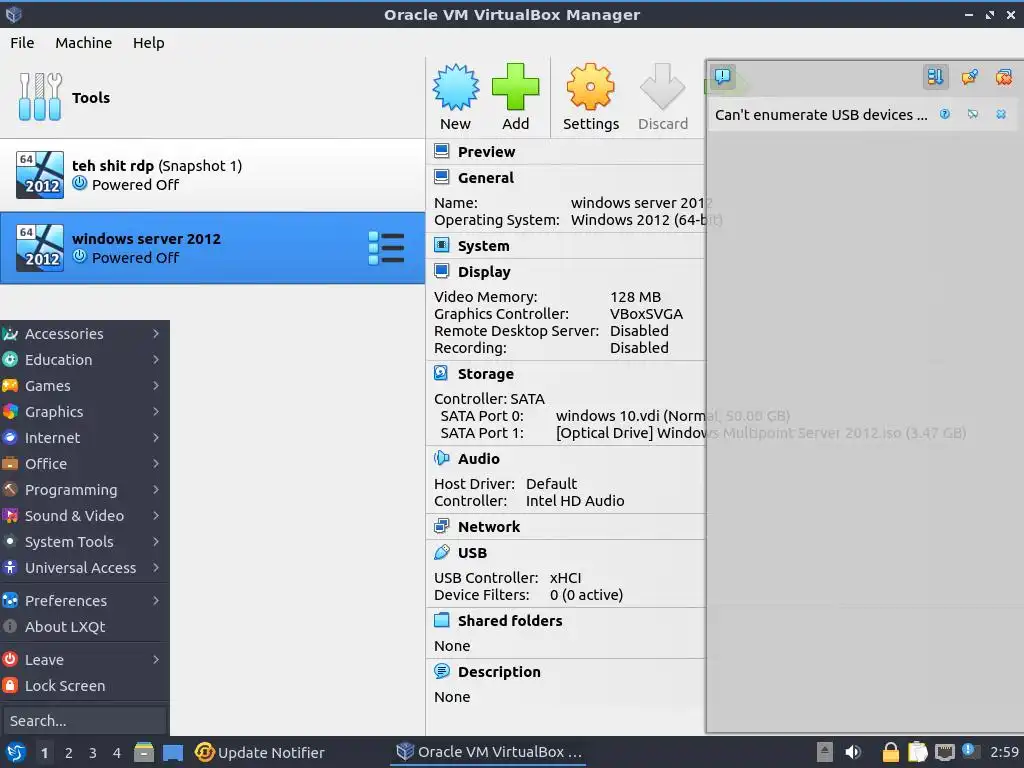The height and width of the screenshot is (768, 1024).
Task: Click the show desktop blue icon in taskbar
Action: (x=173, y=752)
